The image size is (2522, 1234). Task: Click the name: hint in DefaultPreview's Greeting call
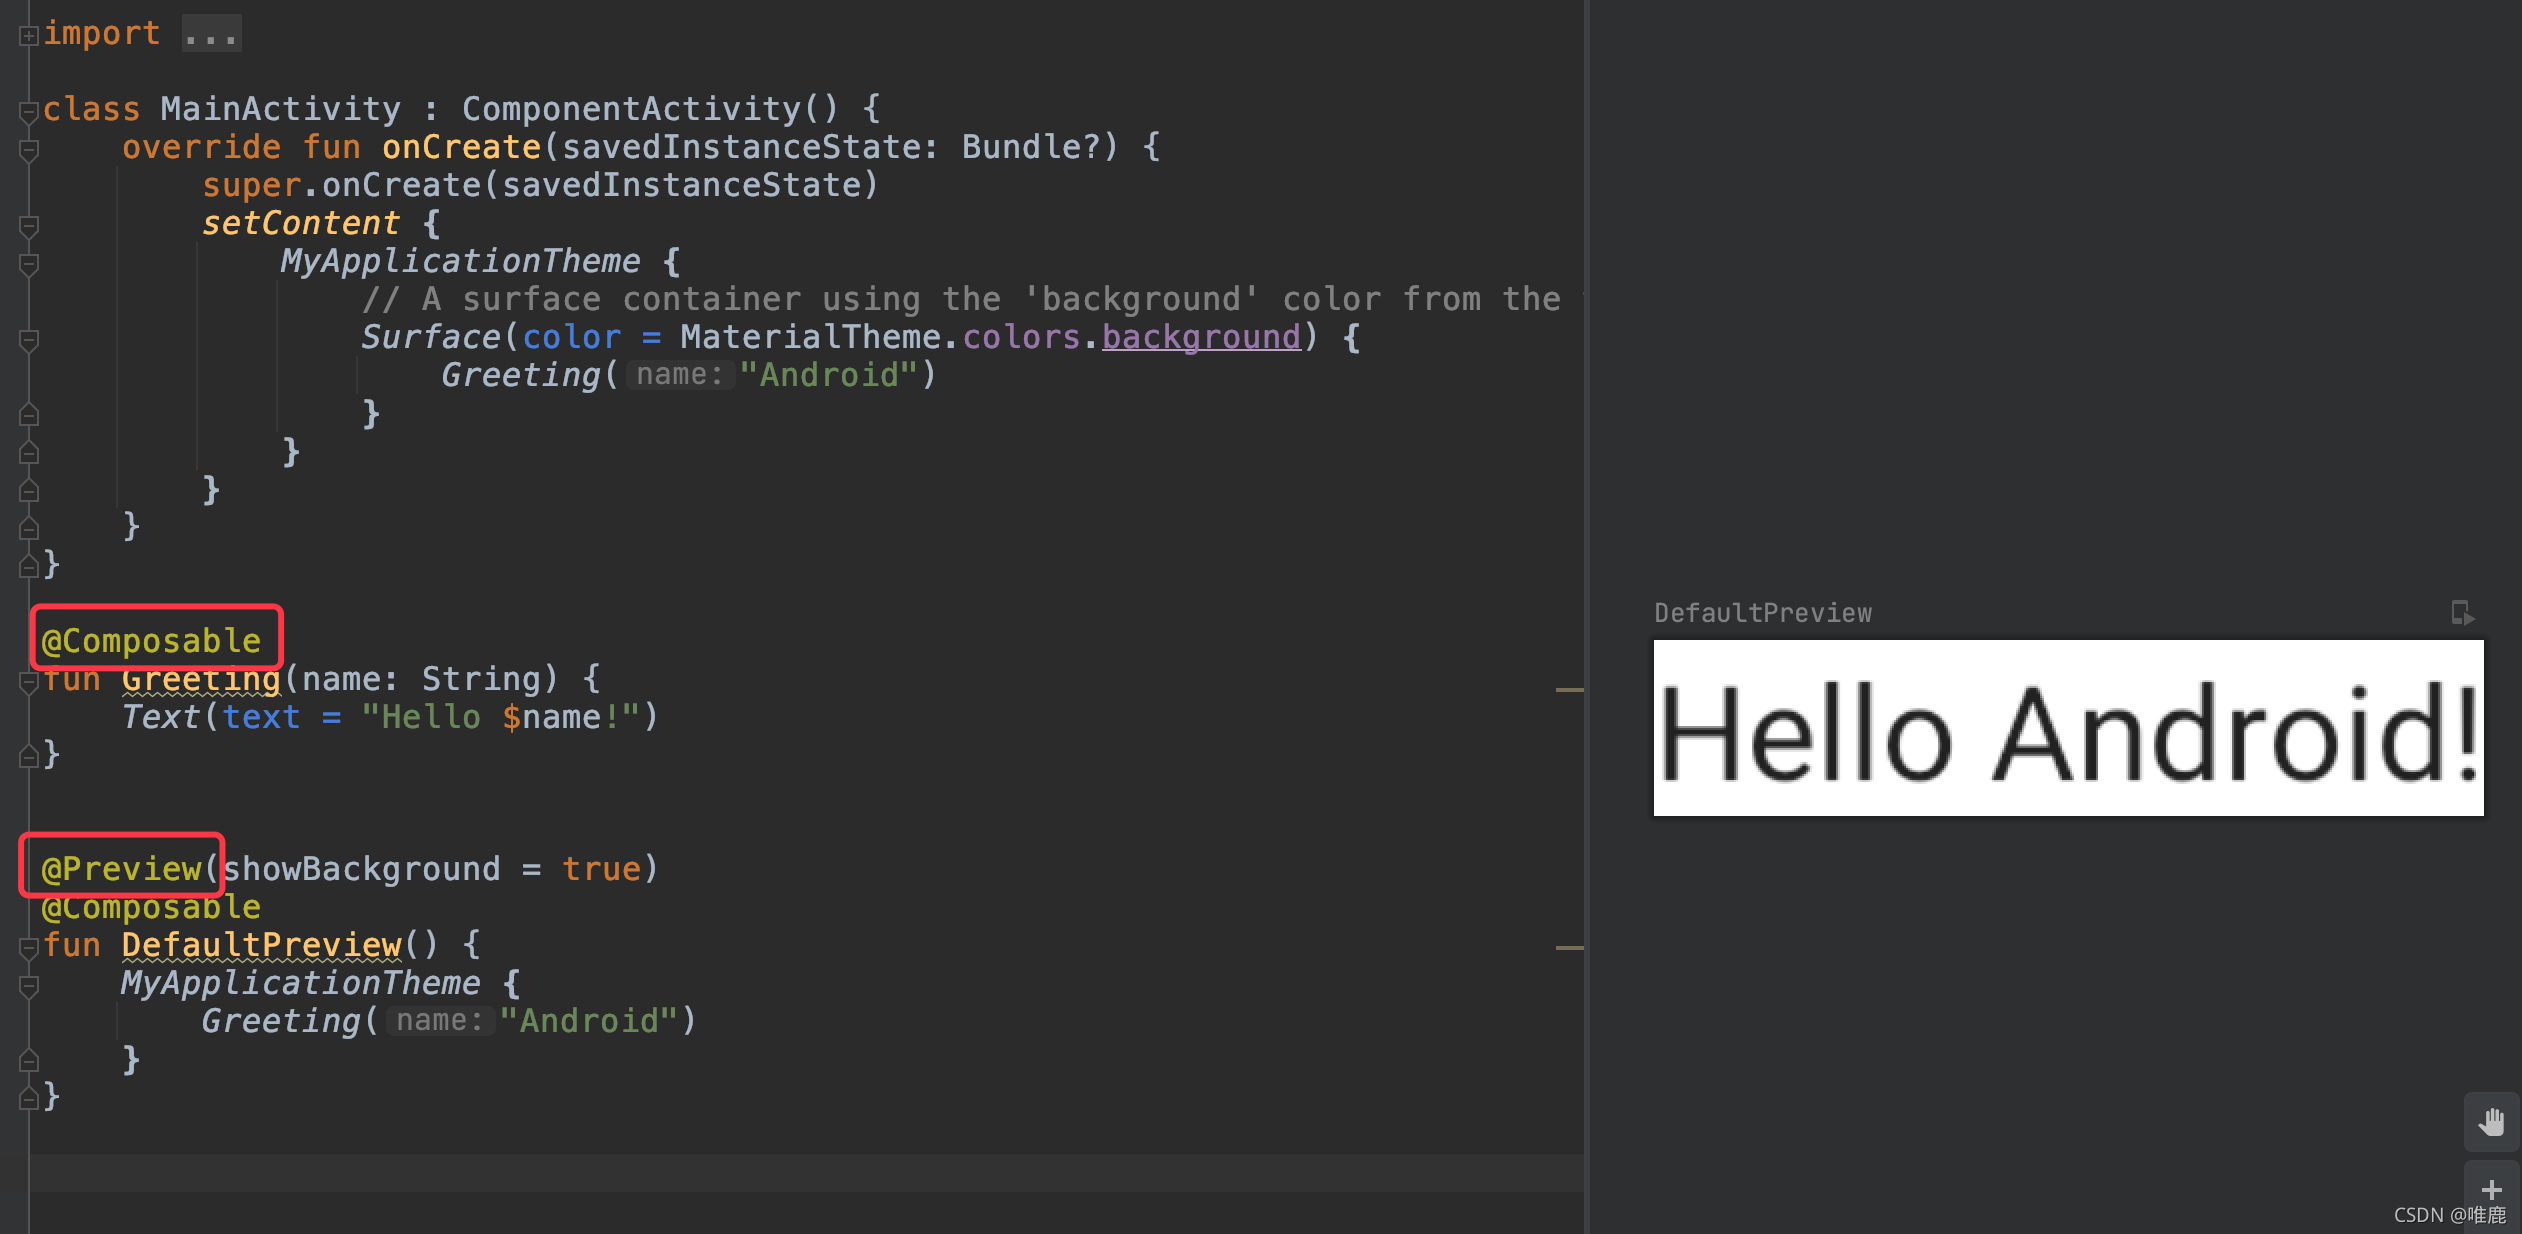[440, 1021]
